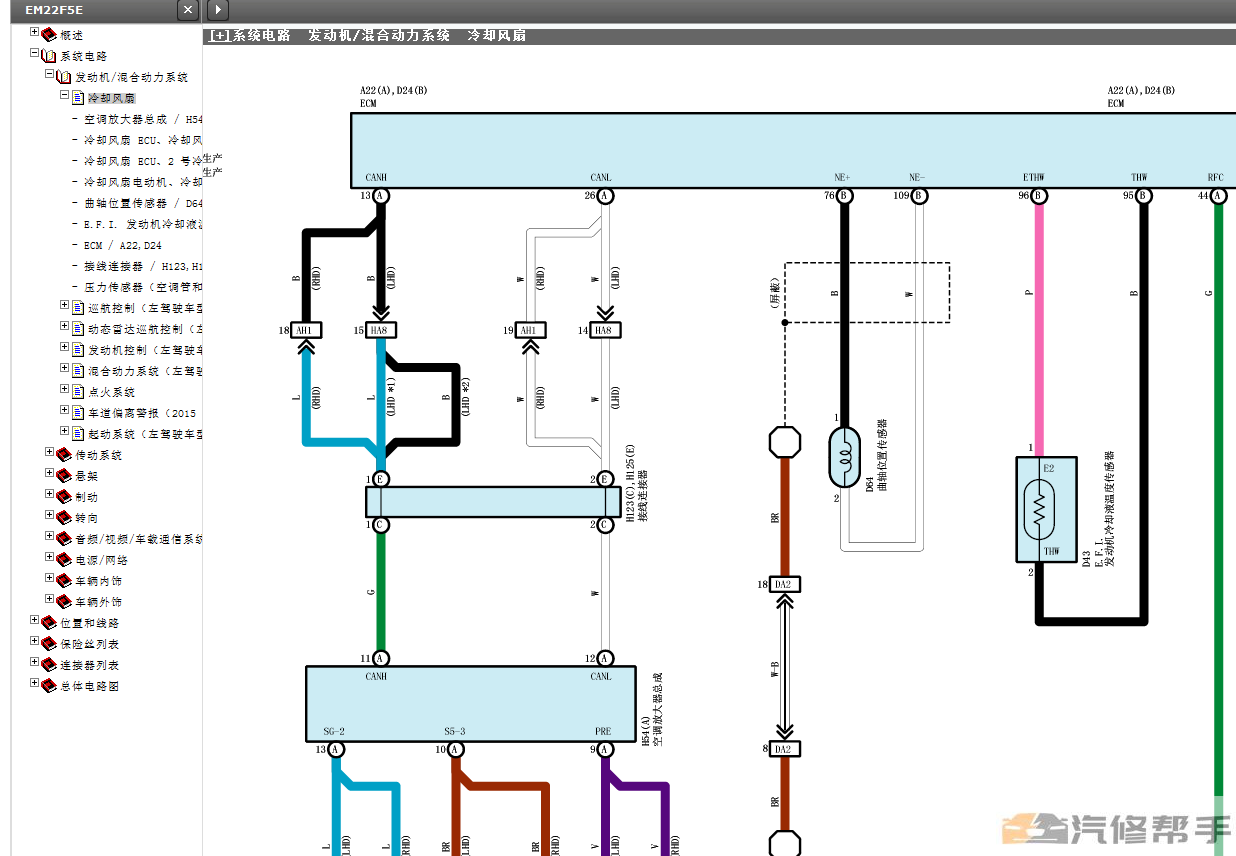Open the ECM / A22,D24 entry
The width and height of the screenshot is (1236, 856).
tap(123, 245)
